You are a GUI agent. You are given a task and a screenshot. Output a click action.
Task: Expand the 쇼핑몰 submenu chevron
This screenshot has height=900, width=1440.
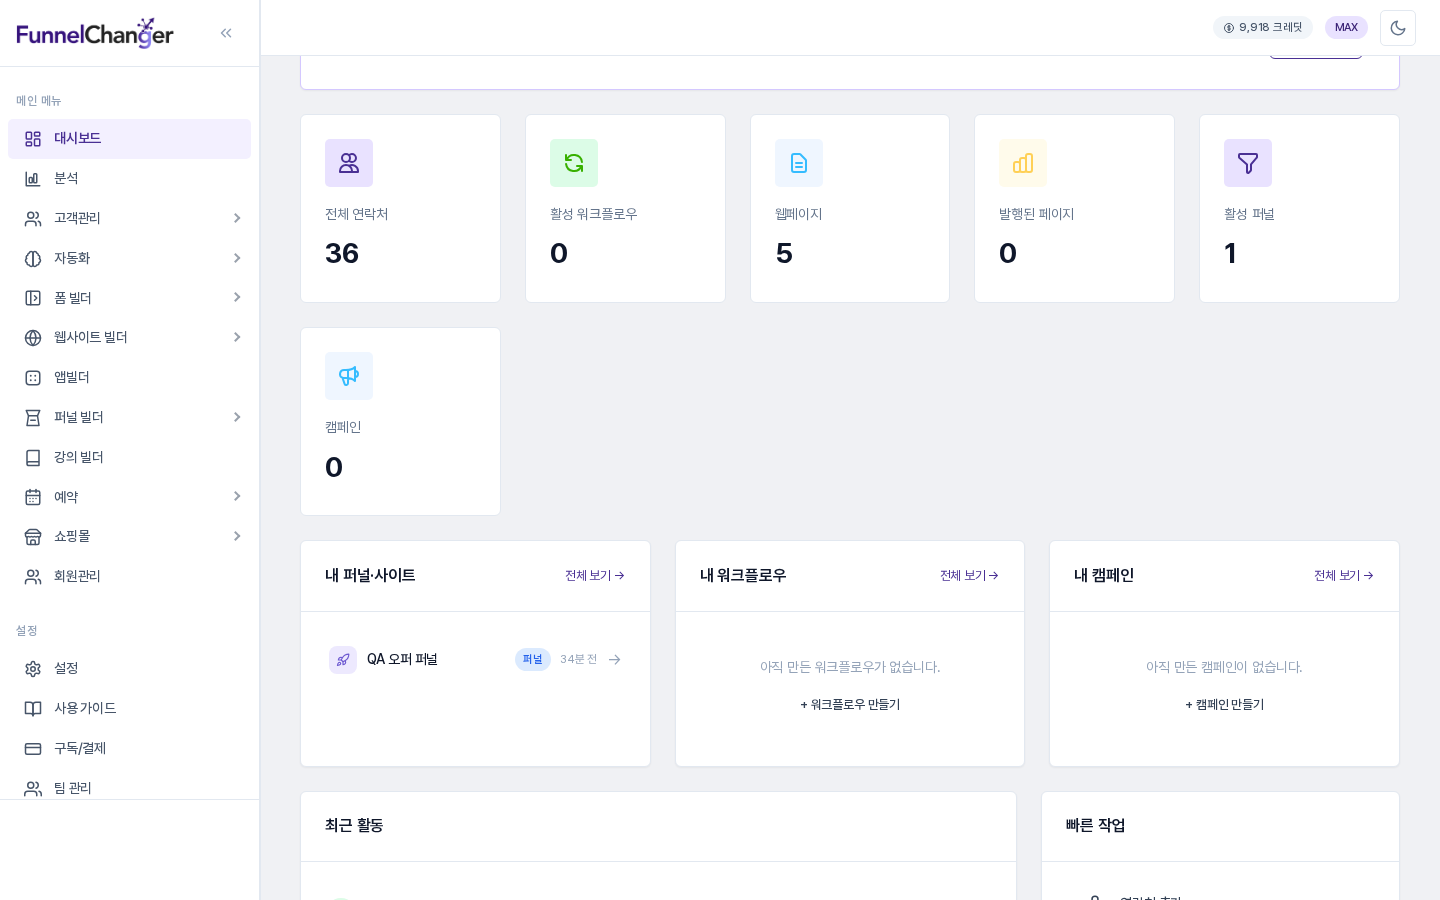(x=237, y=536)
